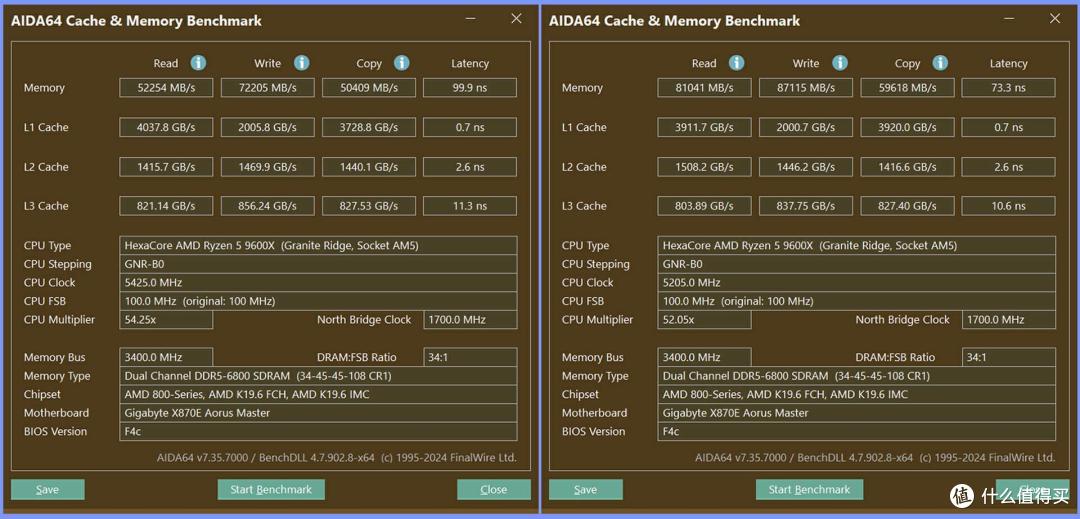Screen dimensions: 1080x519
Task: Click CPU Multiplier value 52.05x
Action: click(x=705, y=320)
